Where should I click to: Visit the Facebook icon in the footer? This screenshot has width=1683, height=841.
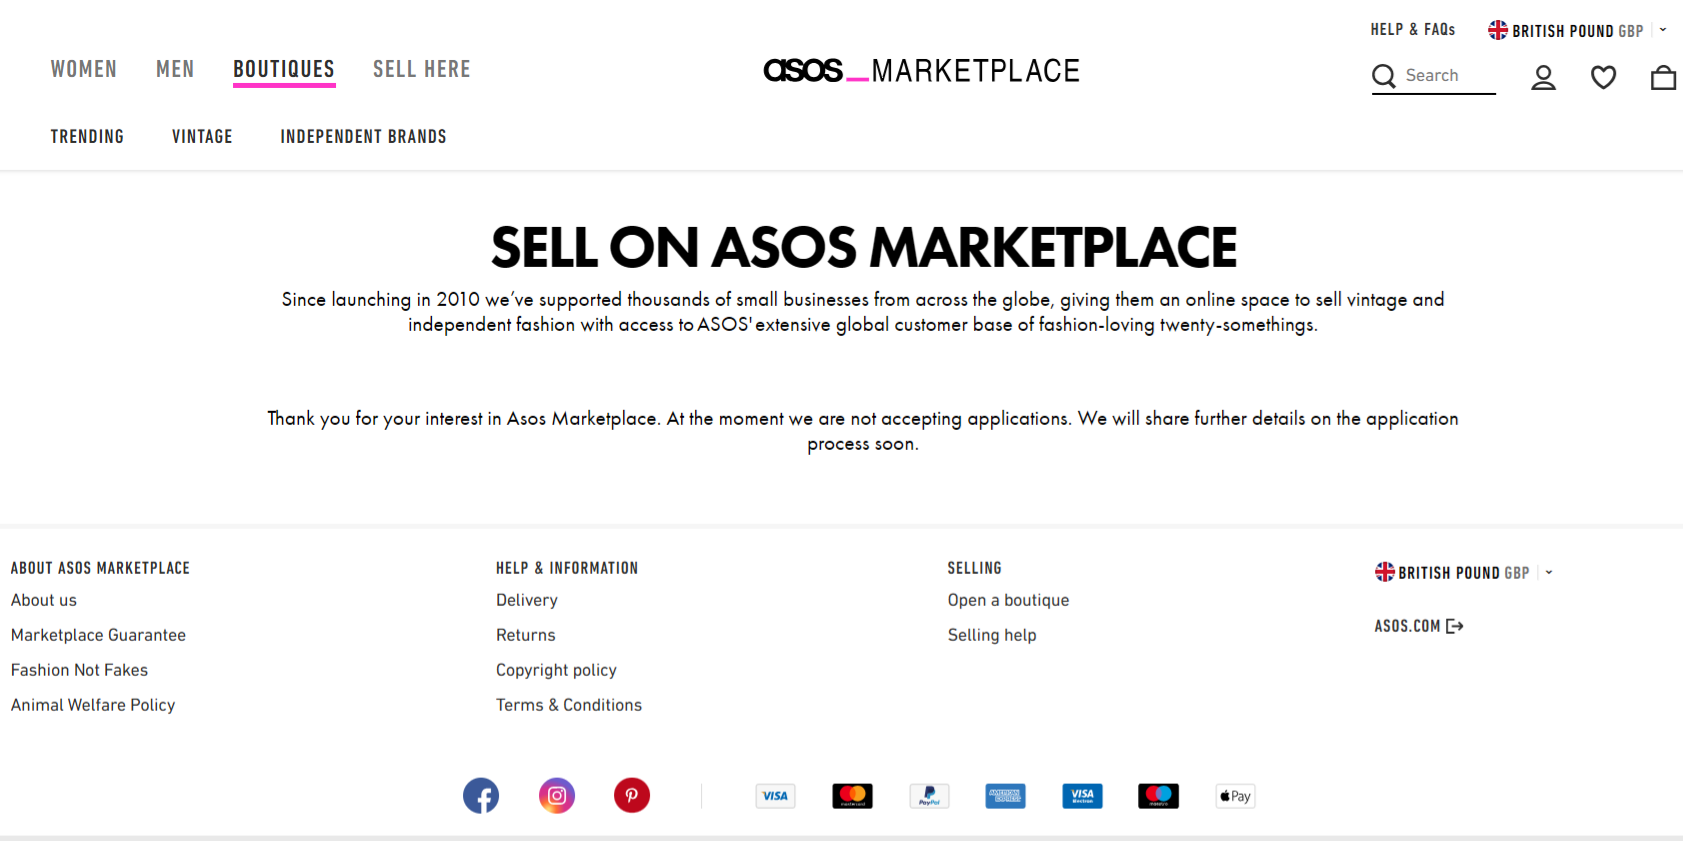click(x=481, y=795)
